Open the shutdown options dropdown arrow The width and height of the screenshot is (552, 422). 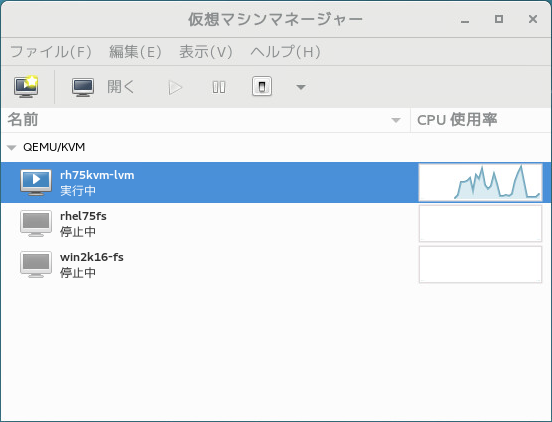click(x=301, y=87)
